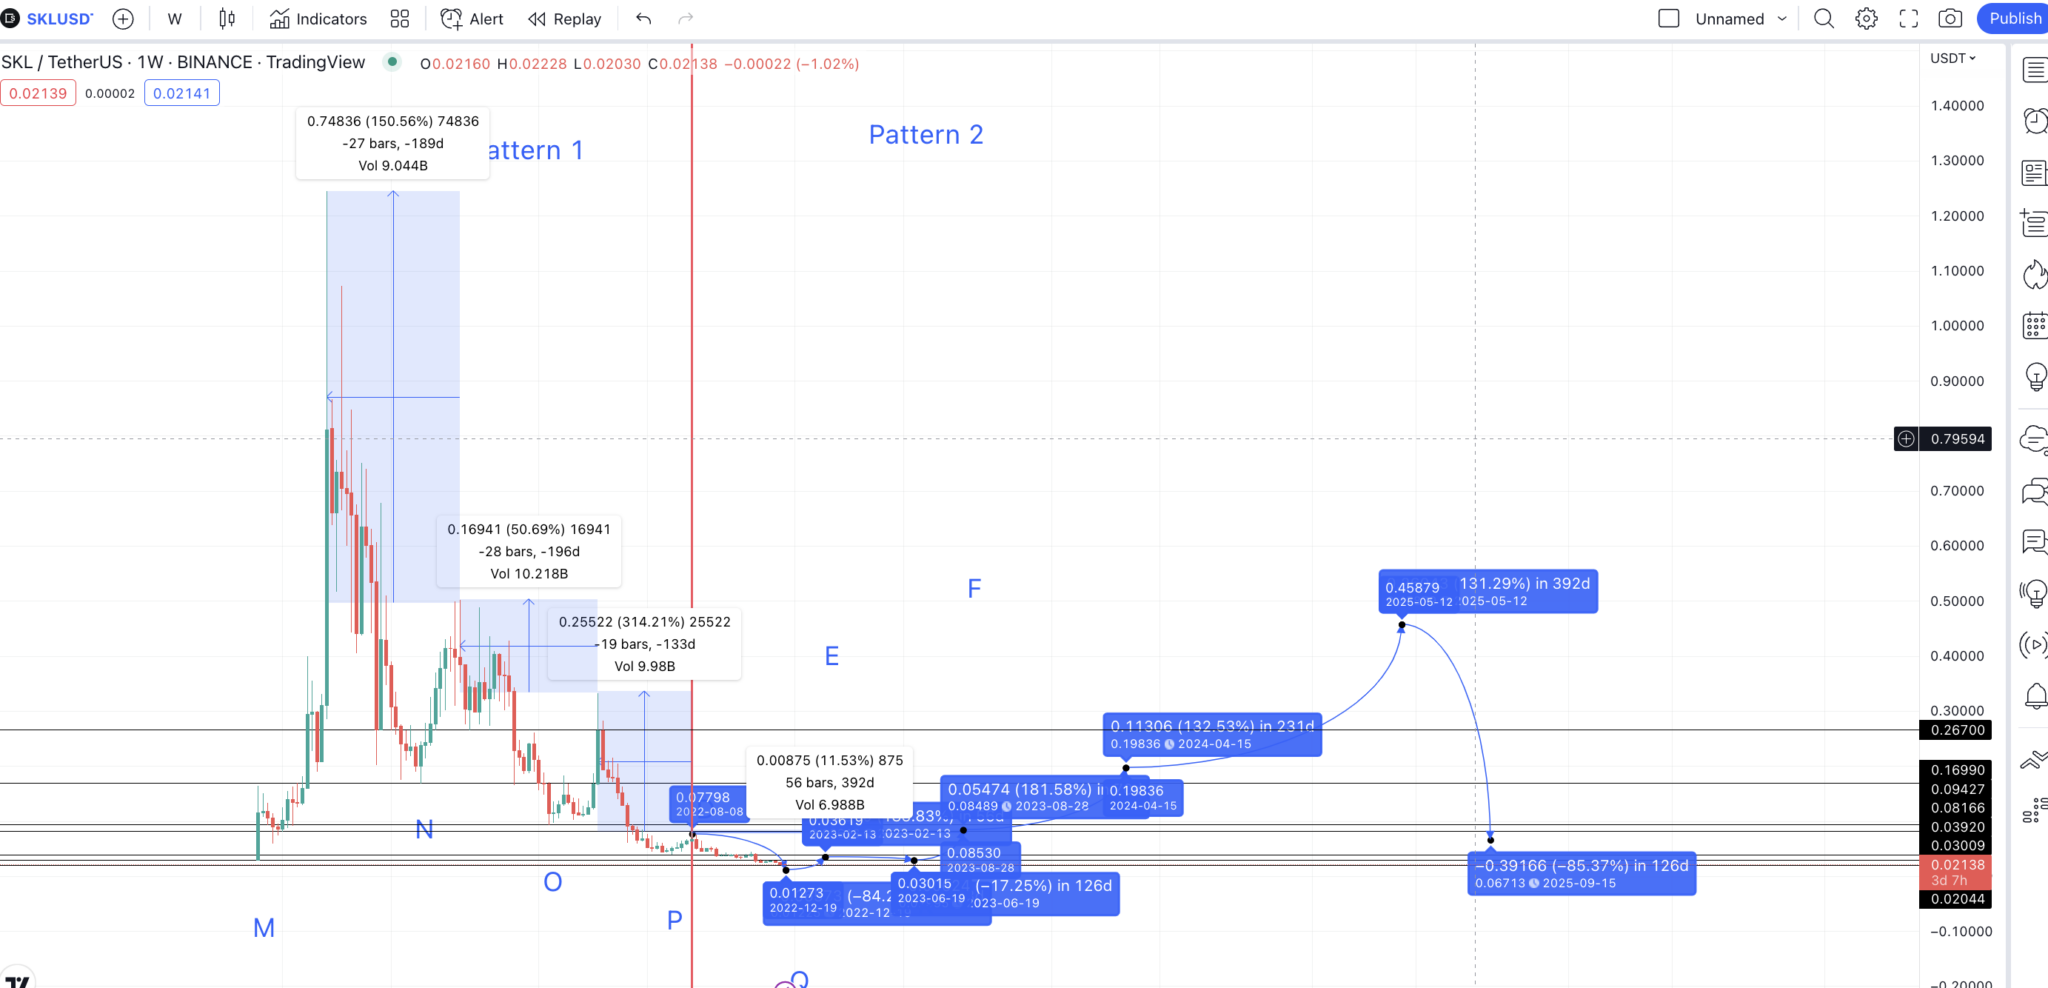This screenshot has width=2048, height=988.
Task: Open the hotlists flame icon
Action: 2034,274
